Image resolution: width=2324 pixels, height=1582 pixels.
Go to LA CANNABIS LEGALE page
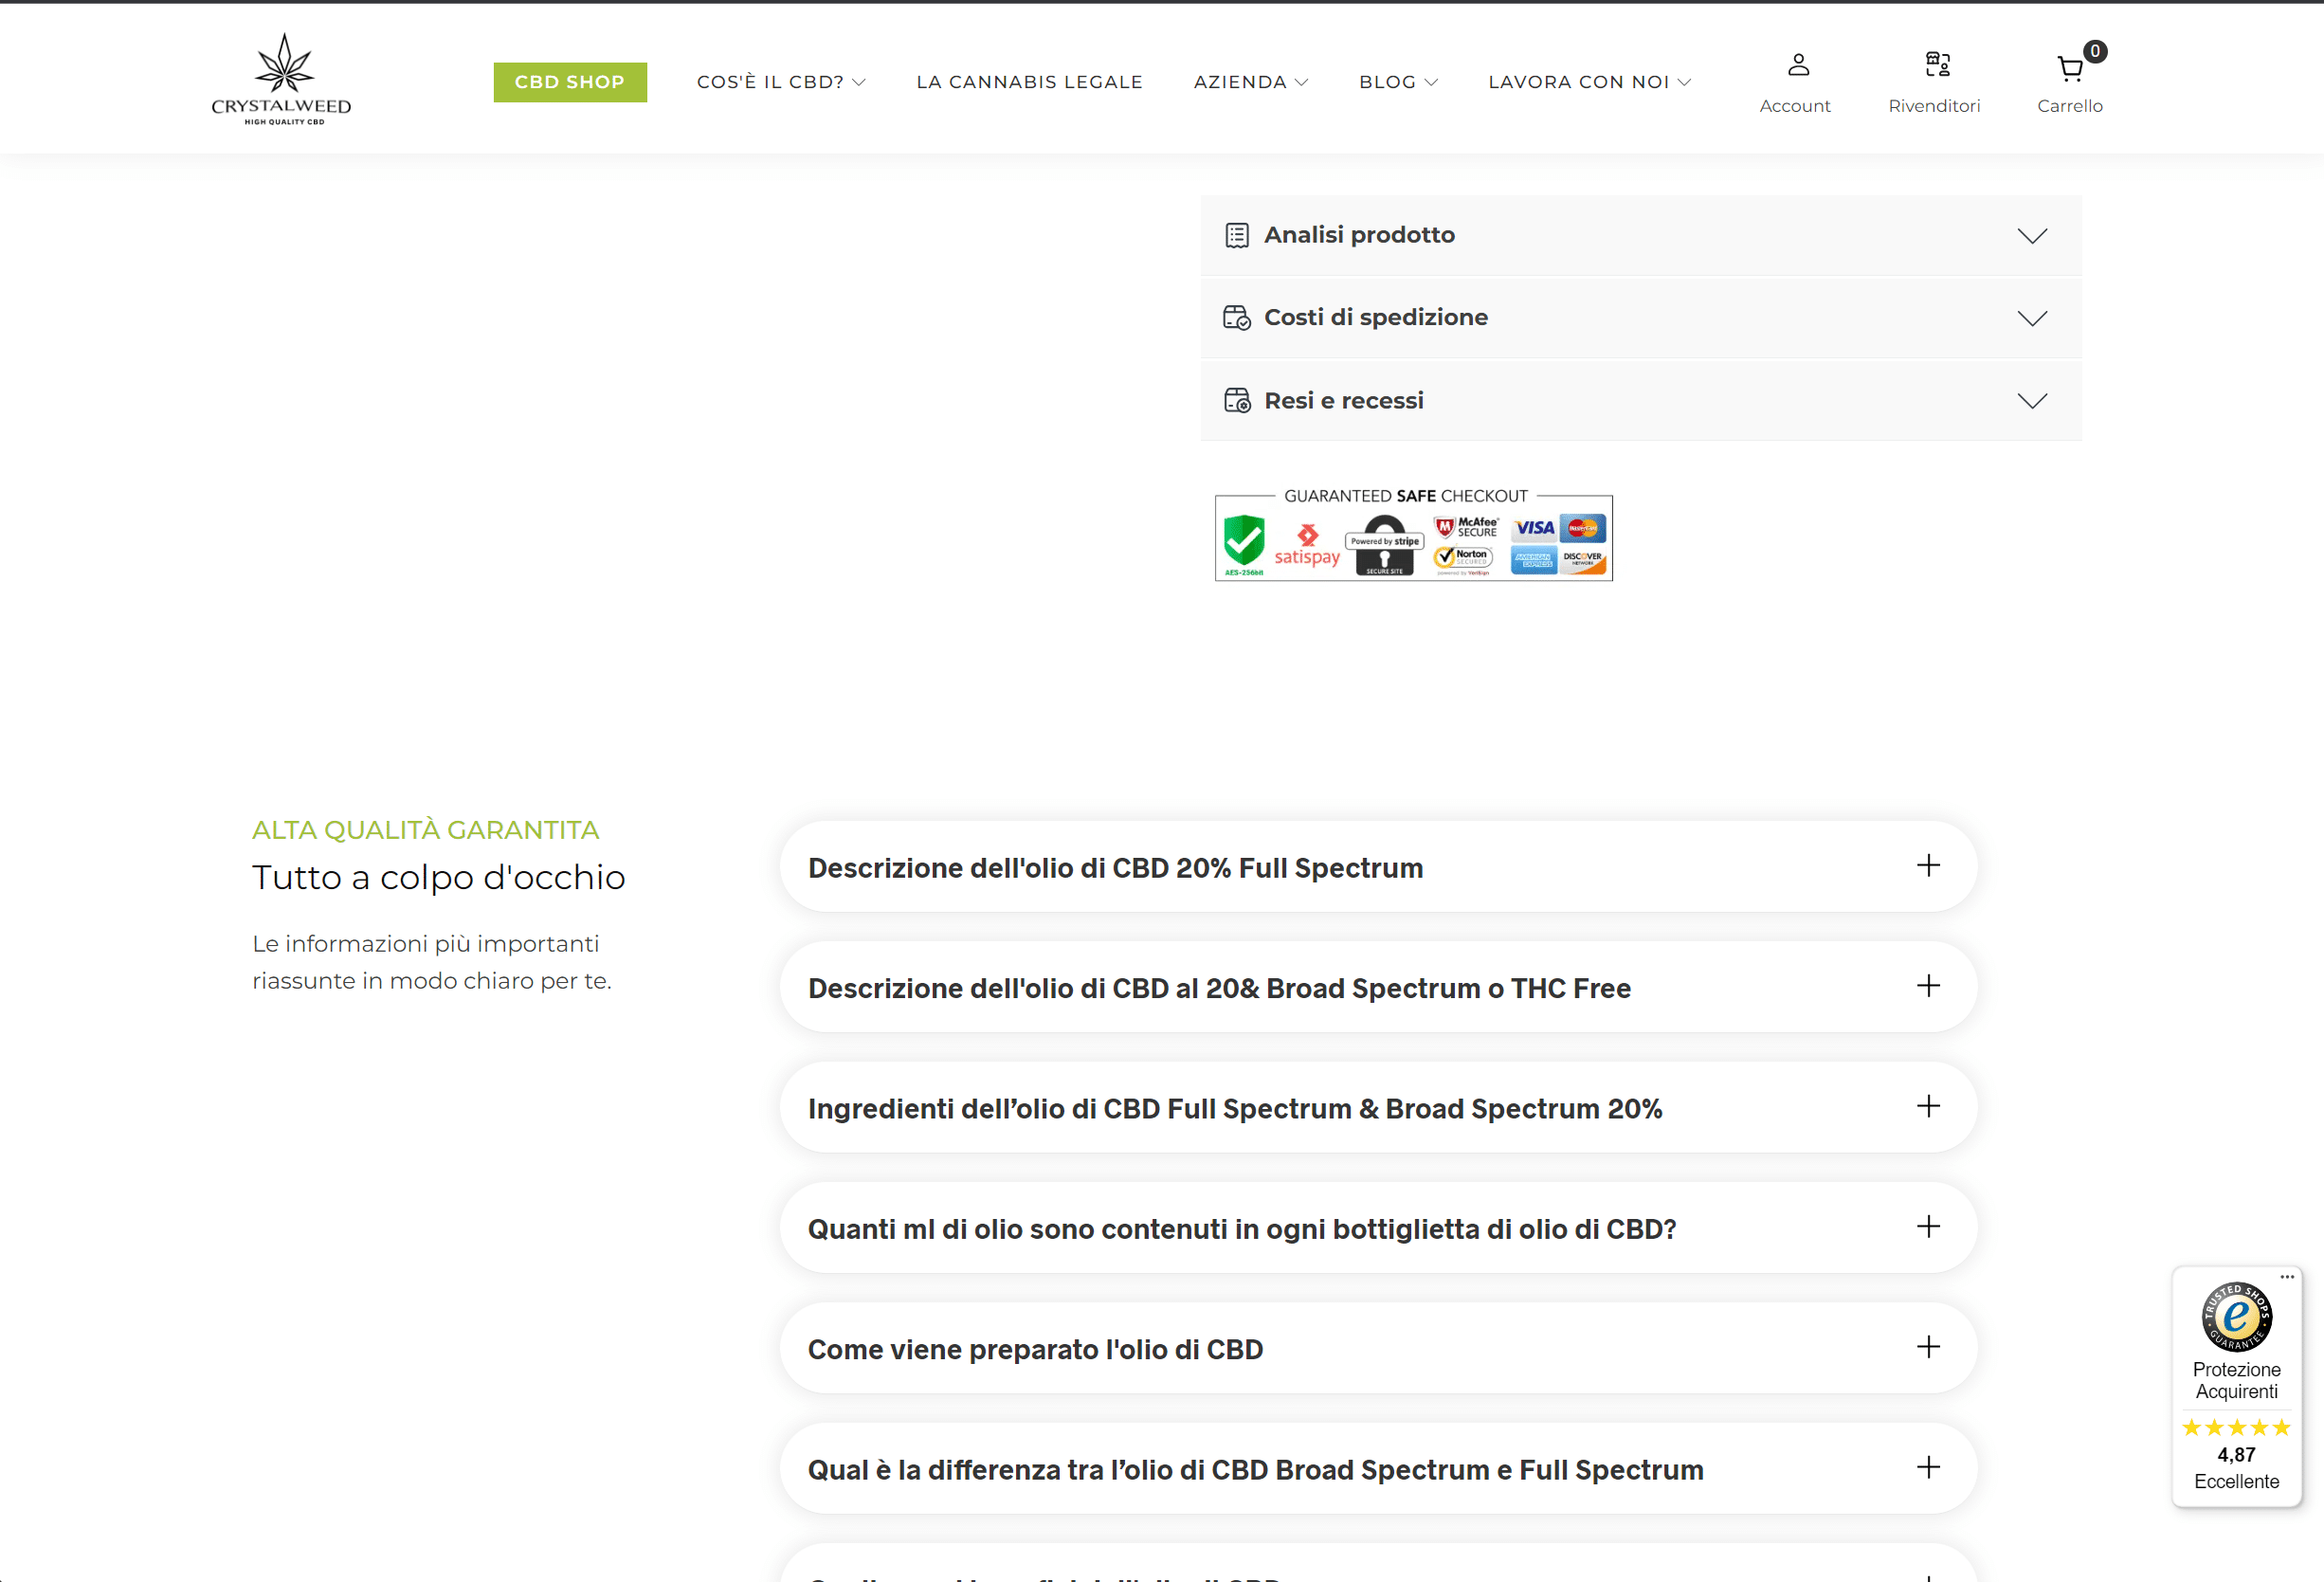1029,82
